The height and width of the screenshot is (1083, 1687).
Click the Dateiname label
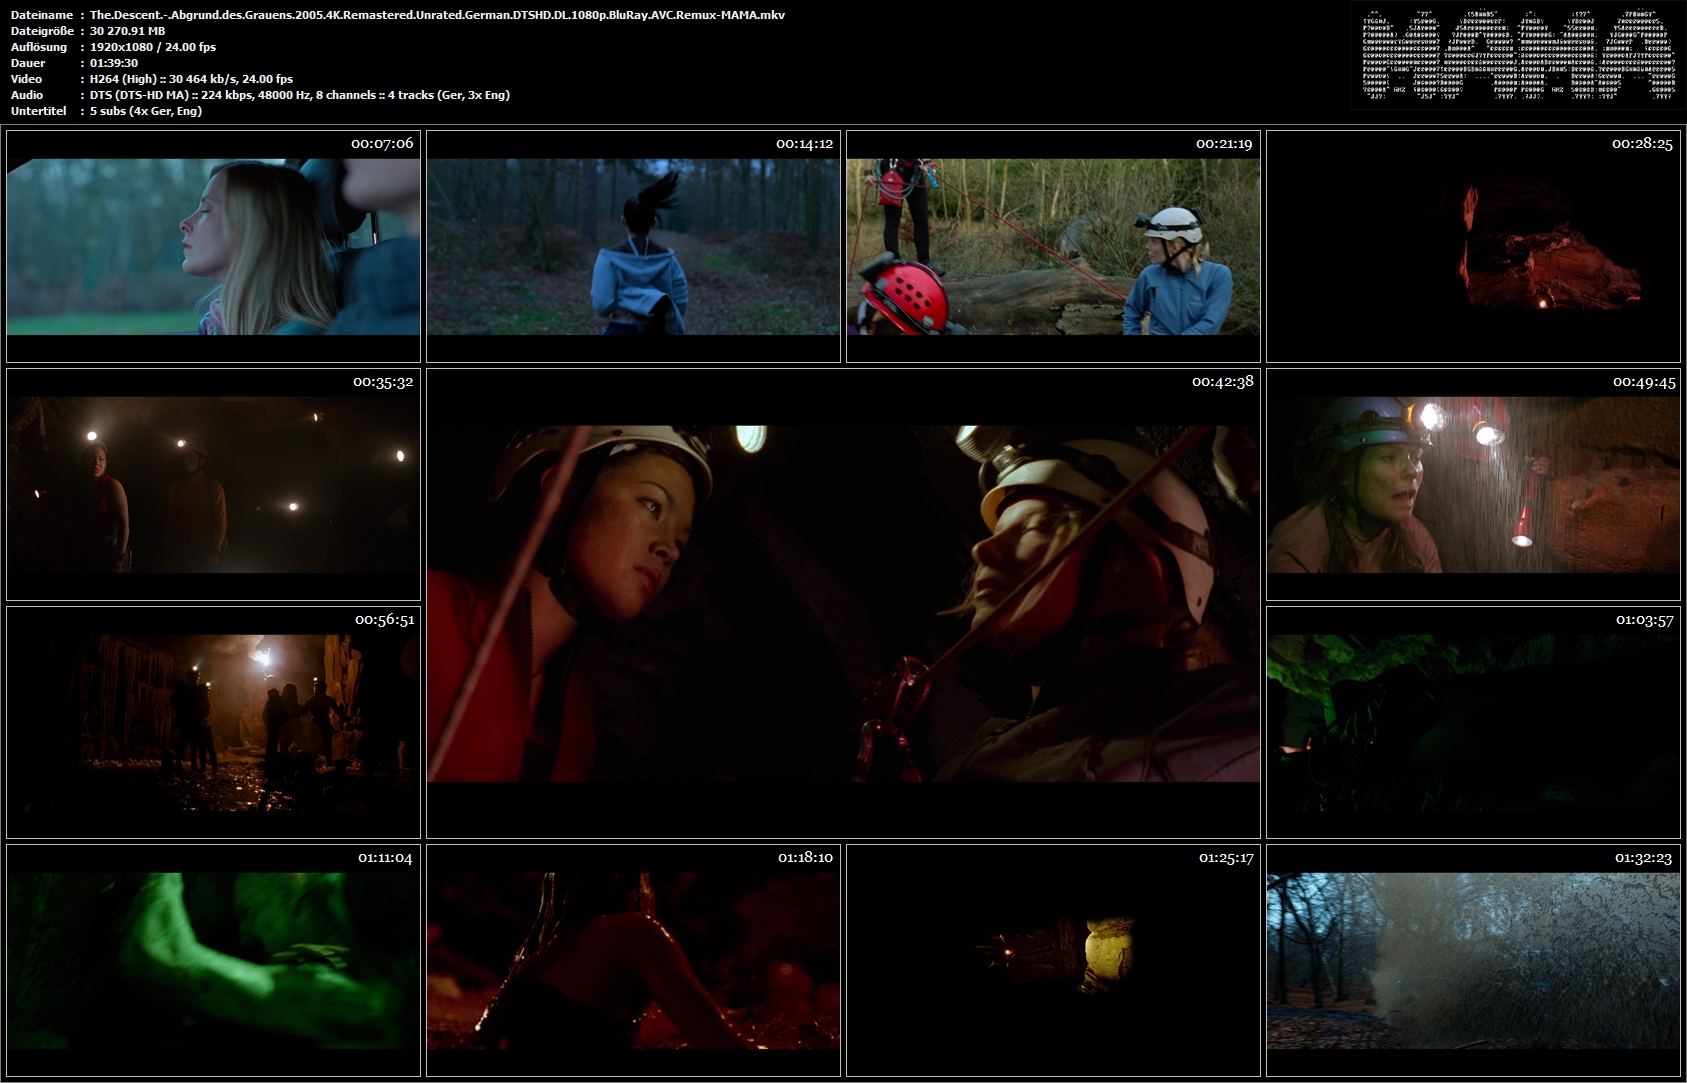pos(42,15)
